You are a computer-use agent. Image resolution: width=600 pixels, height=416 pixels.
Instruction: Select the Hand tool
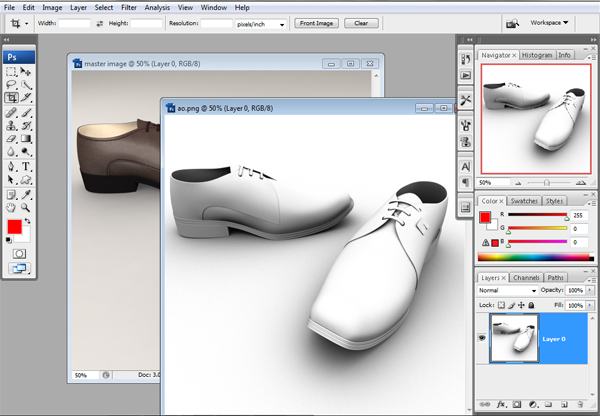pos(11,208)
